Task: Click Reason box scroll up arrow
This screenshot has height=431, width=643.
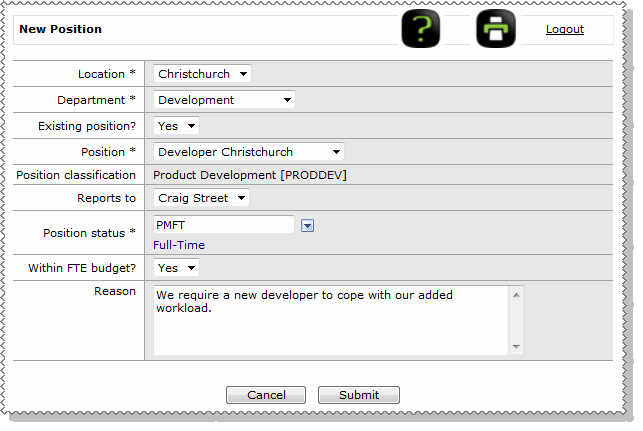Action: point(516,295)
